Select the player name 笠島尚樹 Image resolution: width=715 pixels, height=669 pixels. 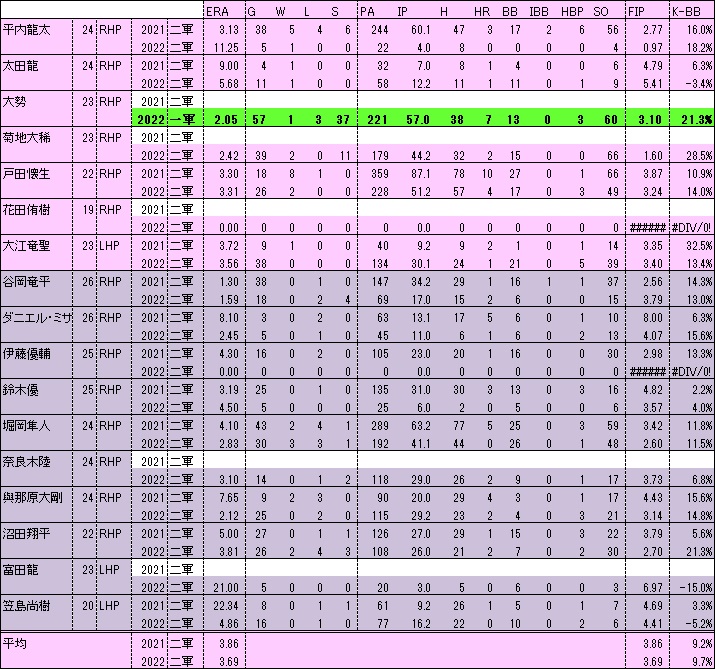tap(26, 606)
